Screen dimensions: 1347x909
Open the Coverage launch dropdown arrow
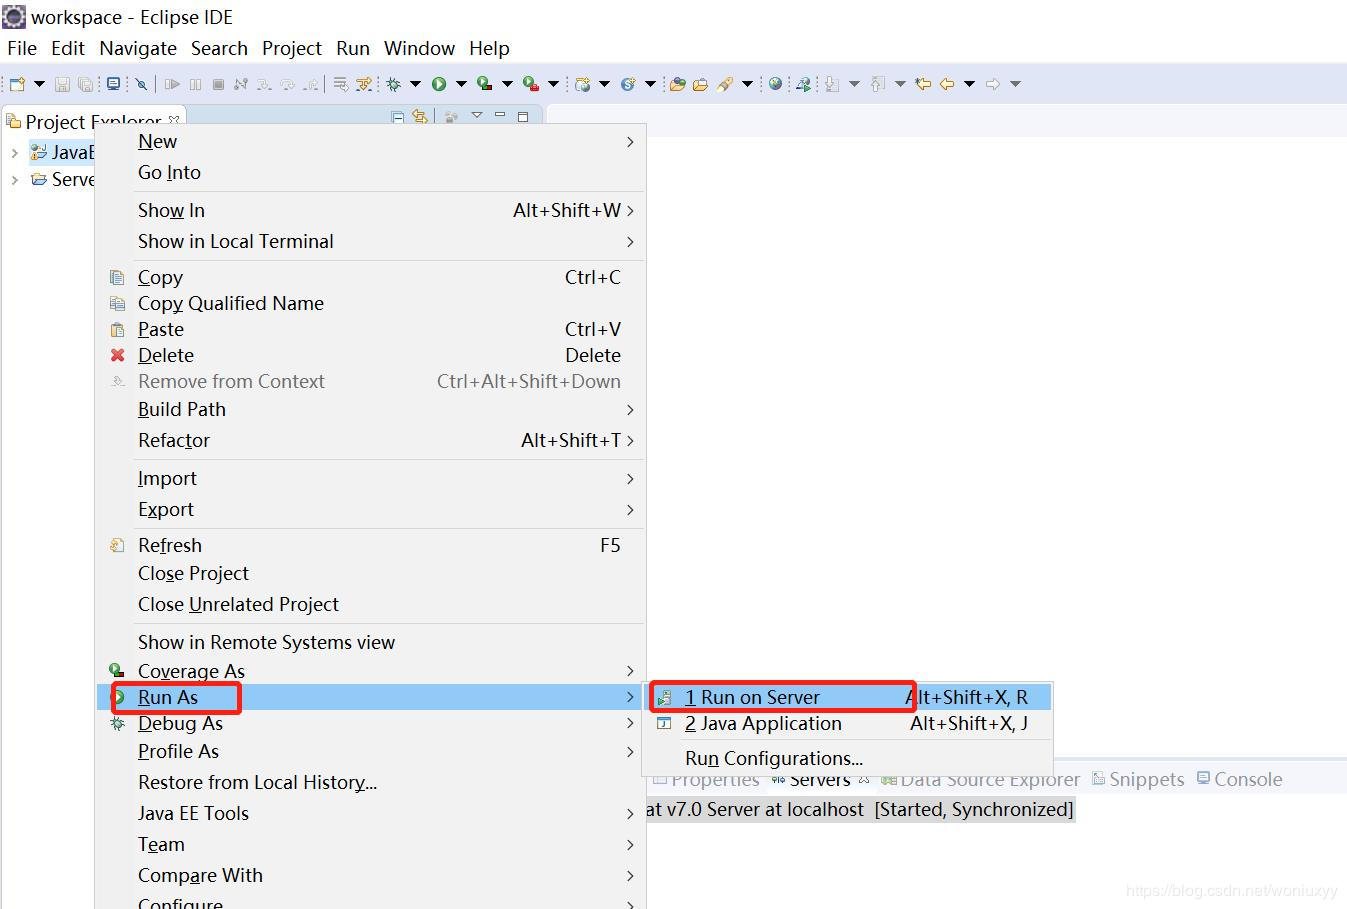[x=507, y=84]
